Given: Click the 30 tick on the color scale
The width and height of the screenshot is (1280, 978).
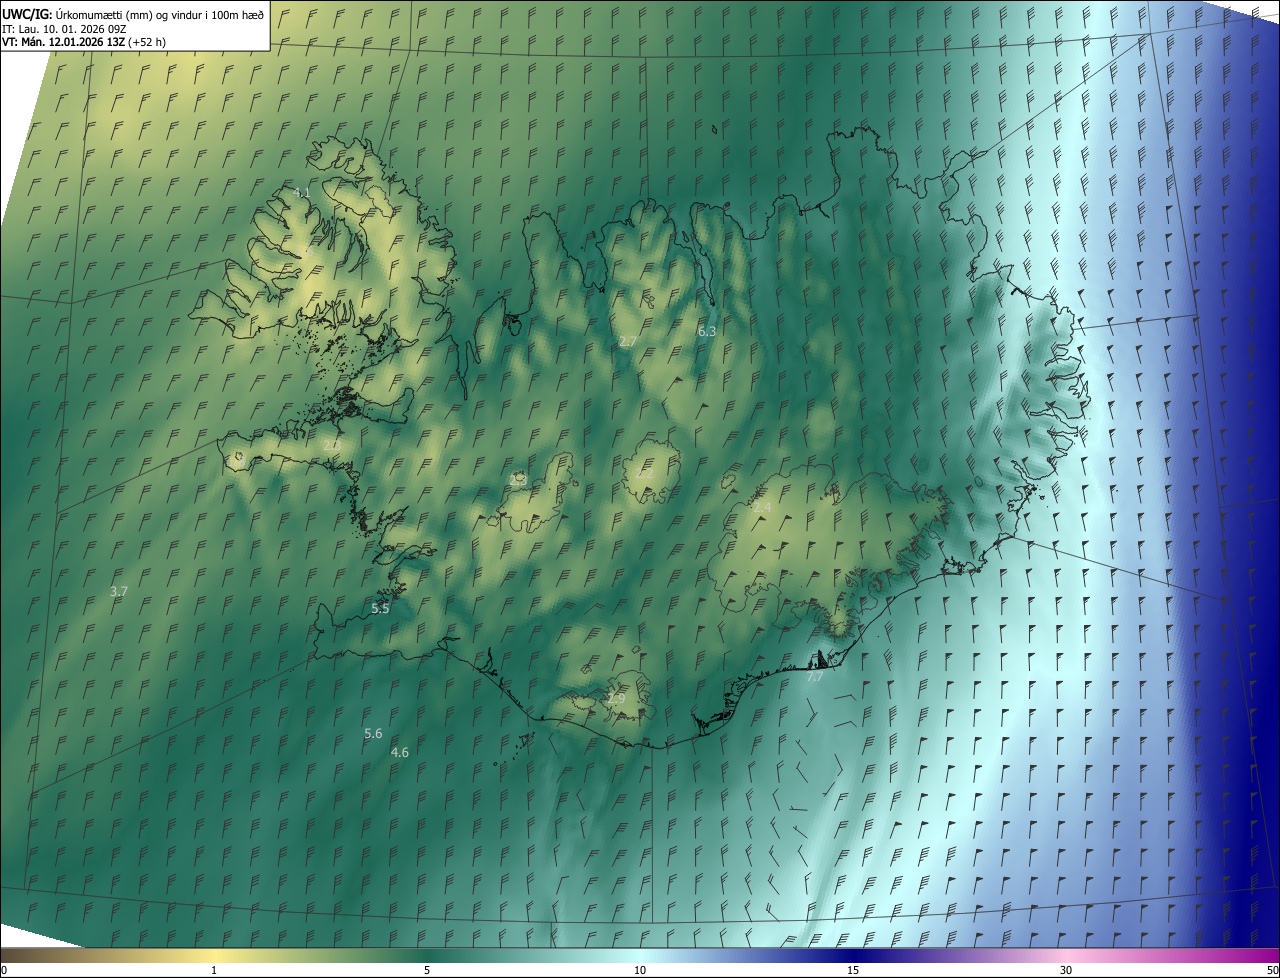Looking at the screenshot, I should [x=1066, y=970].
